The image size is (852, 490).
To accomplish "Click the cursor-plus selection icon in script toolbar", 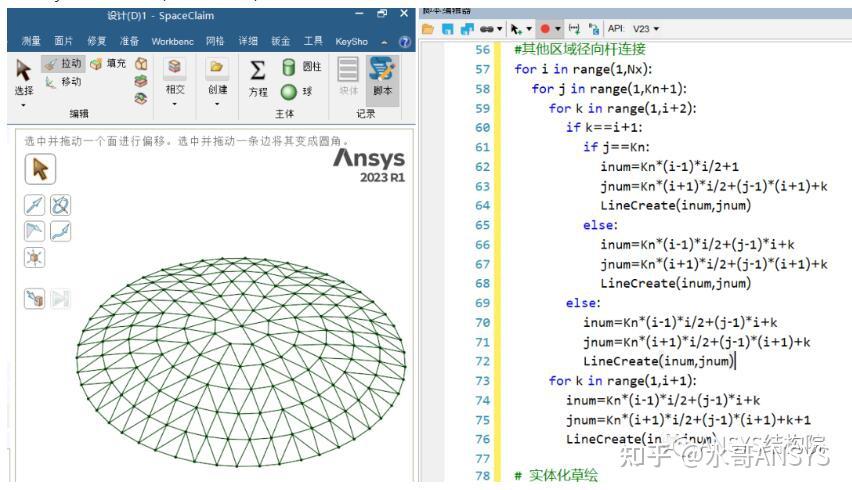I will click(516, 29).
